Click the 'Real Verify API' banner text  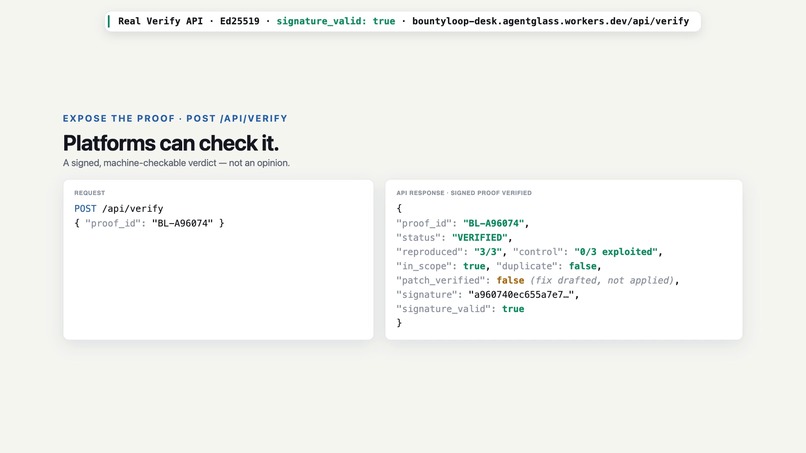pyautogui.click(x=160, y=21)
